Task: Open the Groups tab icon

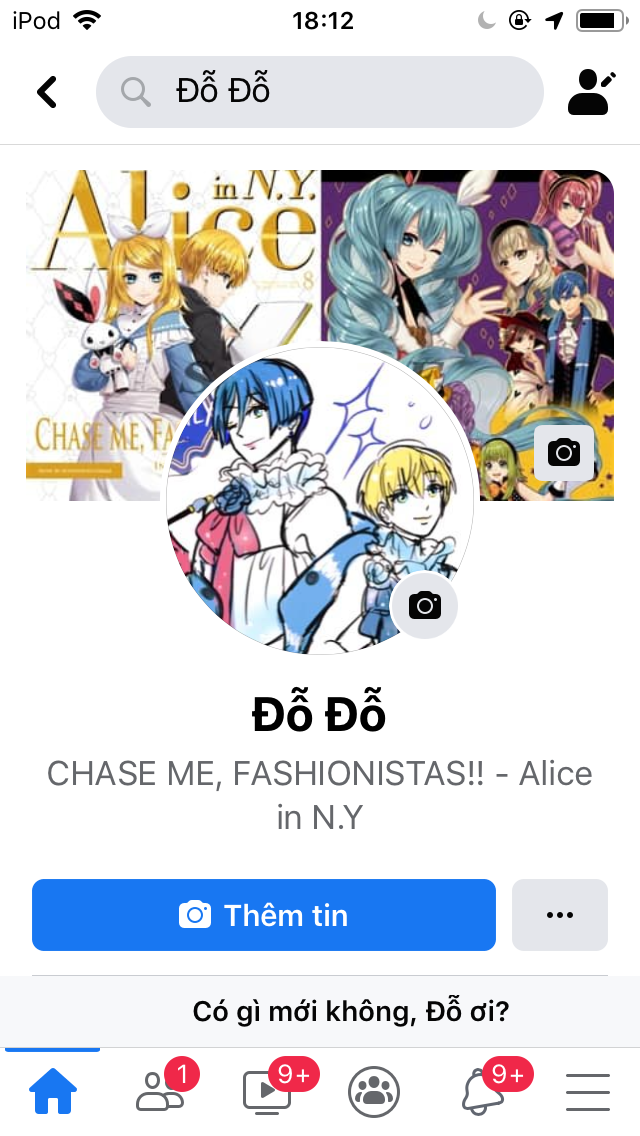Action: coord(374,1092)
